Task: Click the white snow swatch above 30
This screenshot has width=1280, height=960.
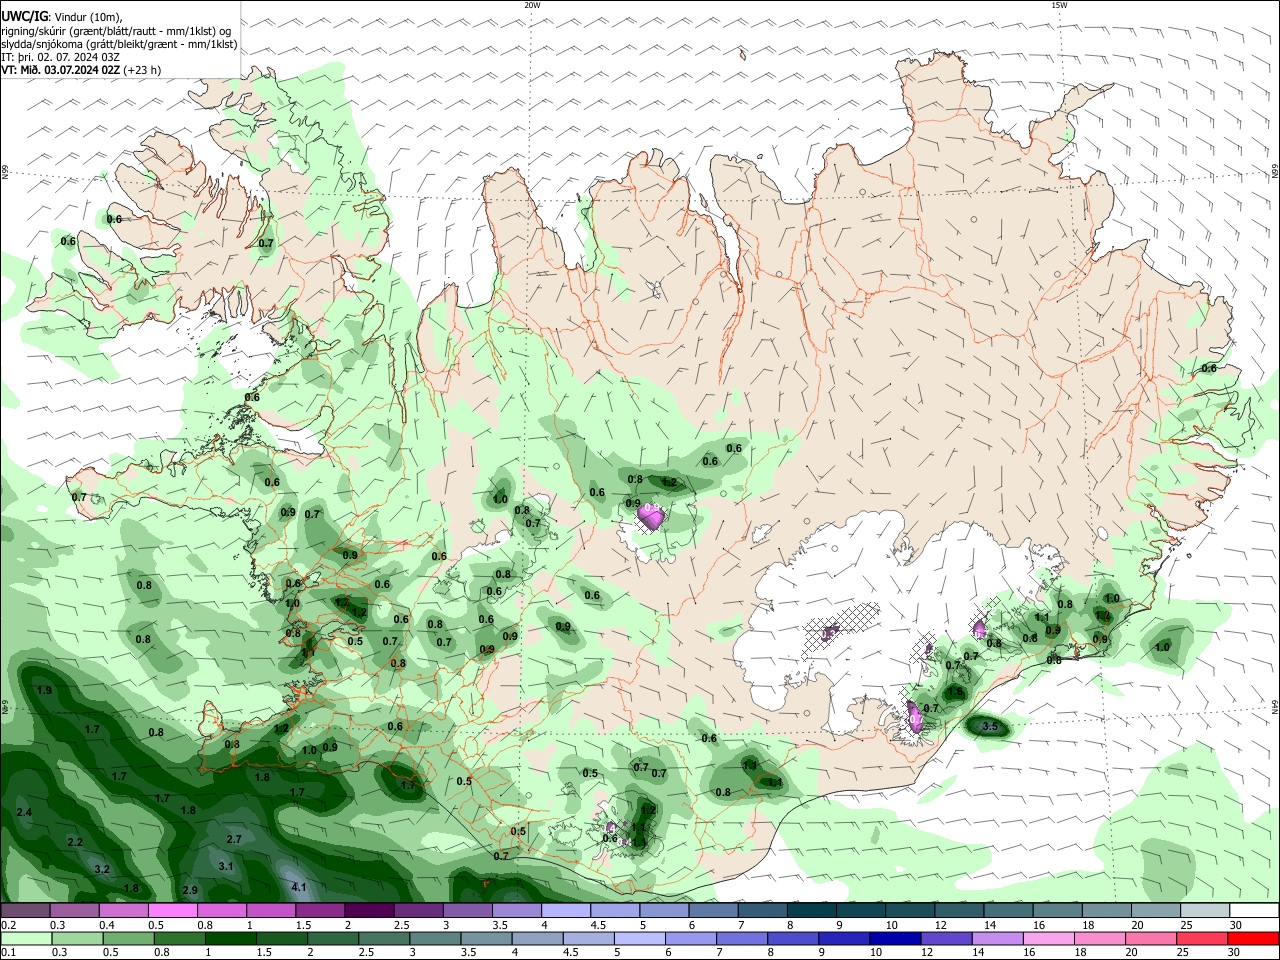Action: coord(1254,911)
